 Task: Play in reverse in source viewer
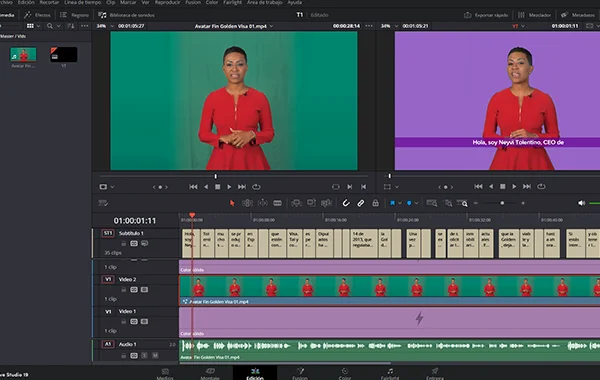(206, 187)
